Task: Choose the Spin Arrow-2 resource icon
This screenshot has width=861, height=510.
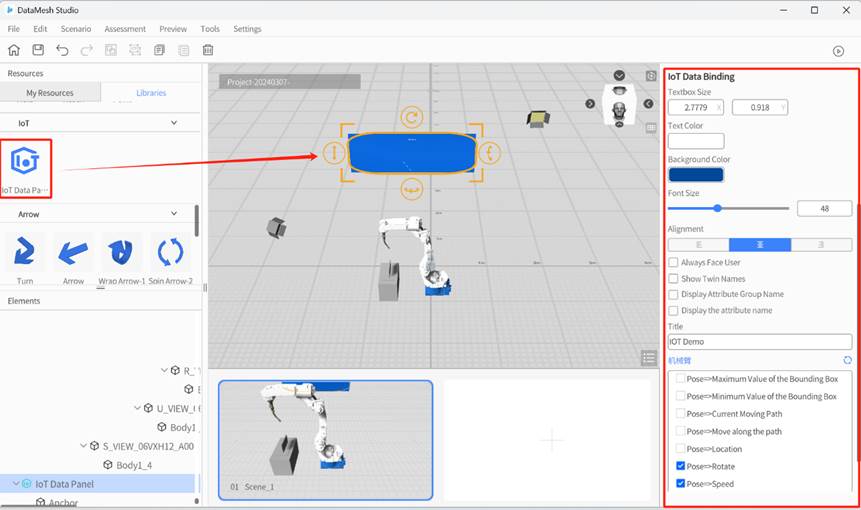Action: tap(170, 253)
